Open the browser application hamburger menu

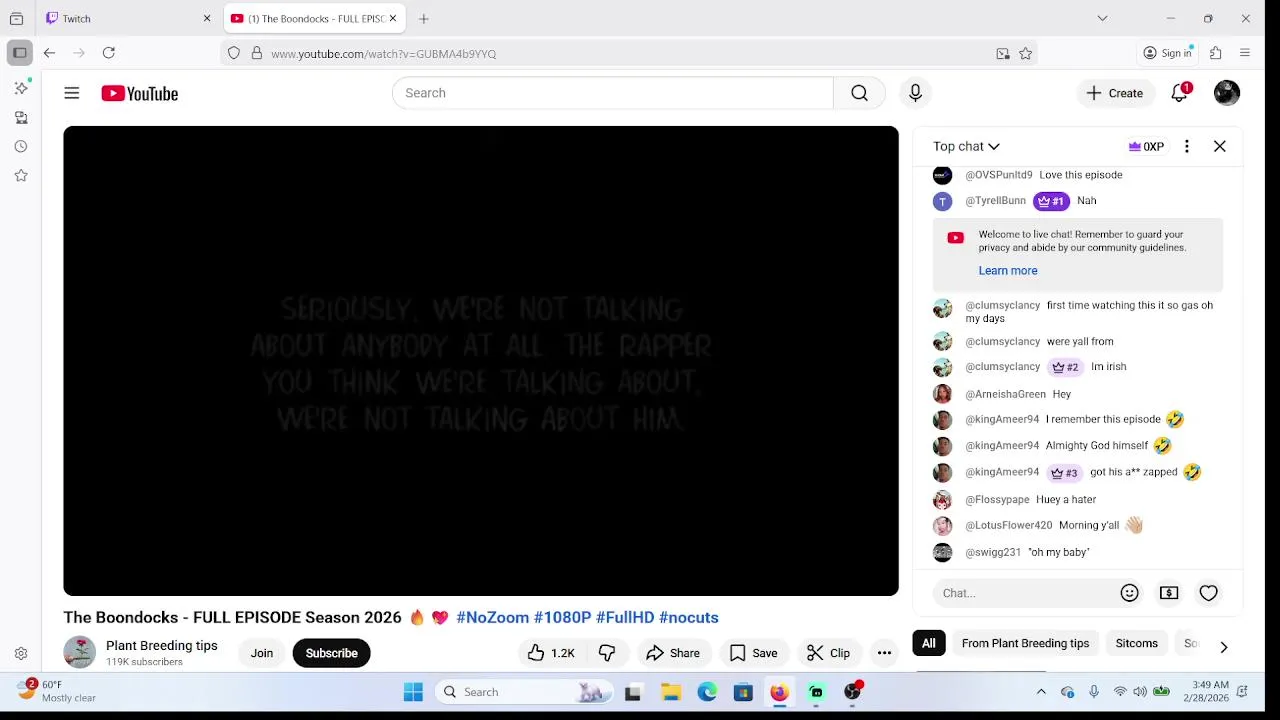coord(1245,53)
